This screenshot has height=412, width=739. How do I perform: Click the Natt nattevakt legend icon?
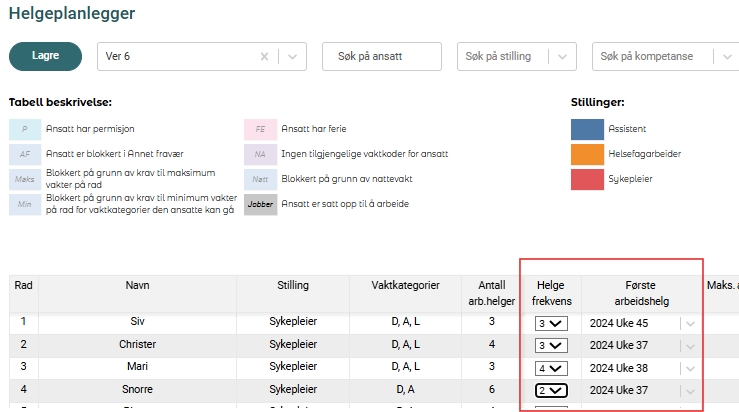[x=260, y=179]
